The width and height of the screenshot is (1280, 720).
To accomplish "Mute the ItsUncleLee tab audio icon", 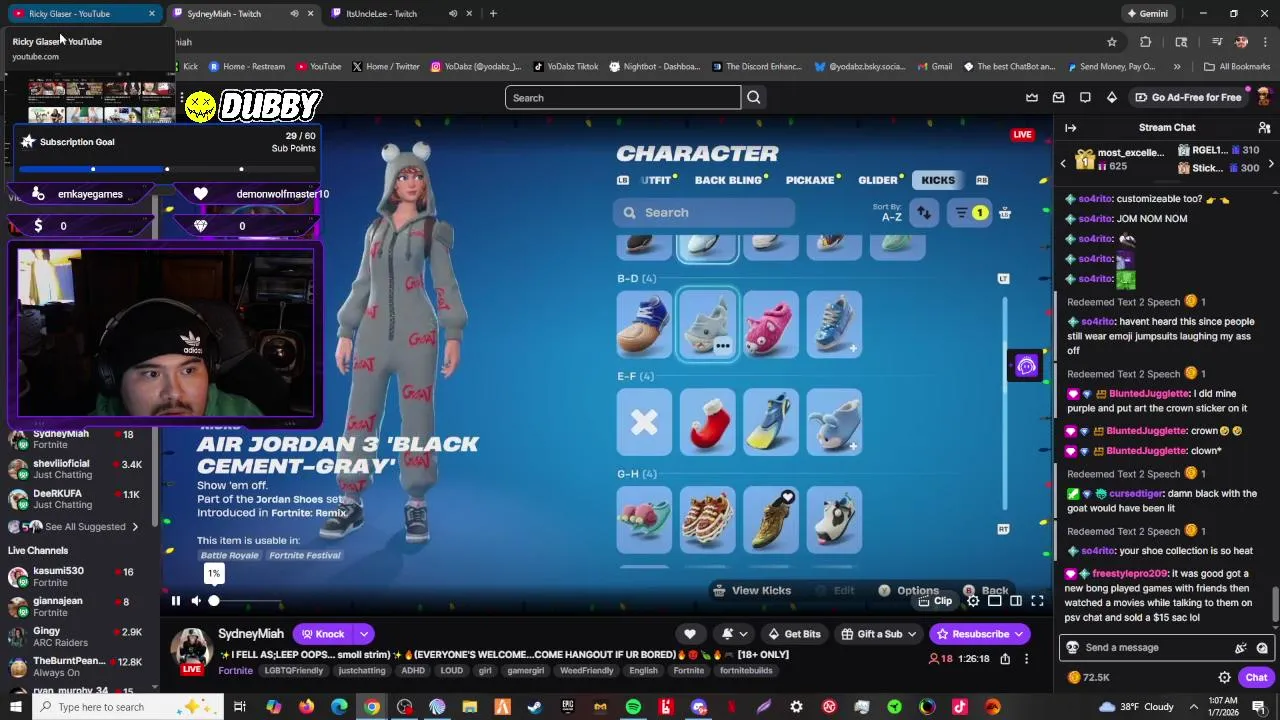I will 452,14.
